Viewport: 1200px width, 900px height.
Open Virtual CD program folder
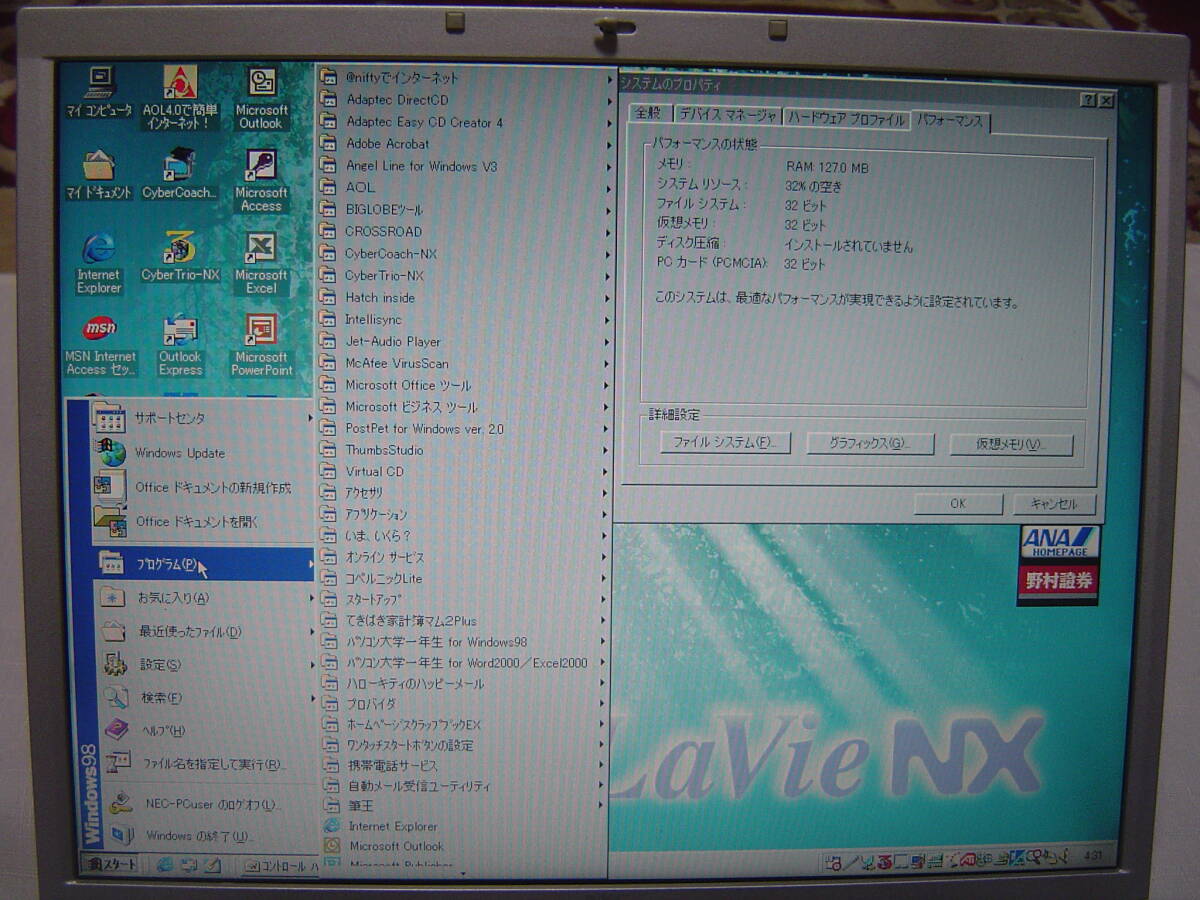(464, 471)
